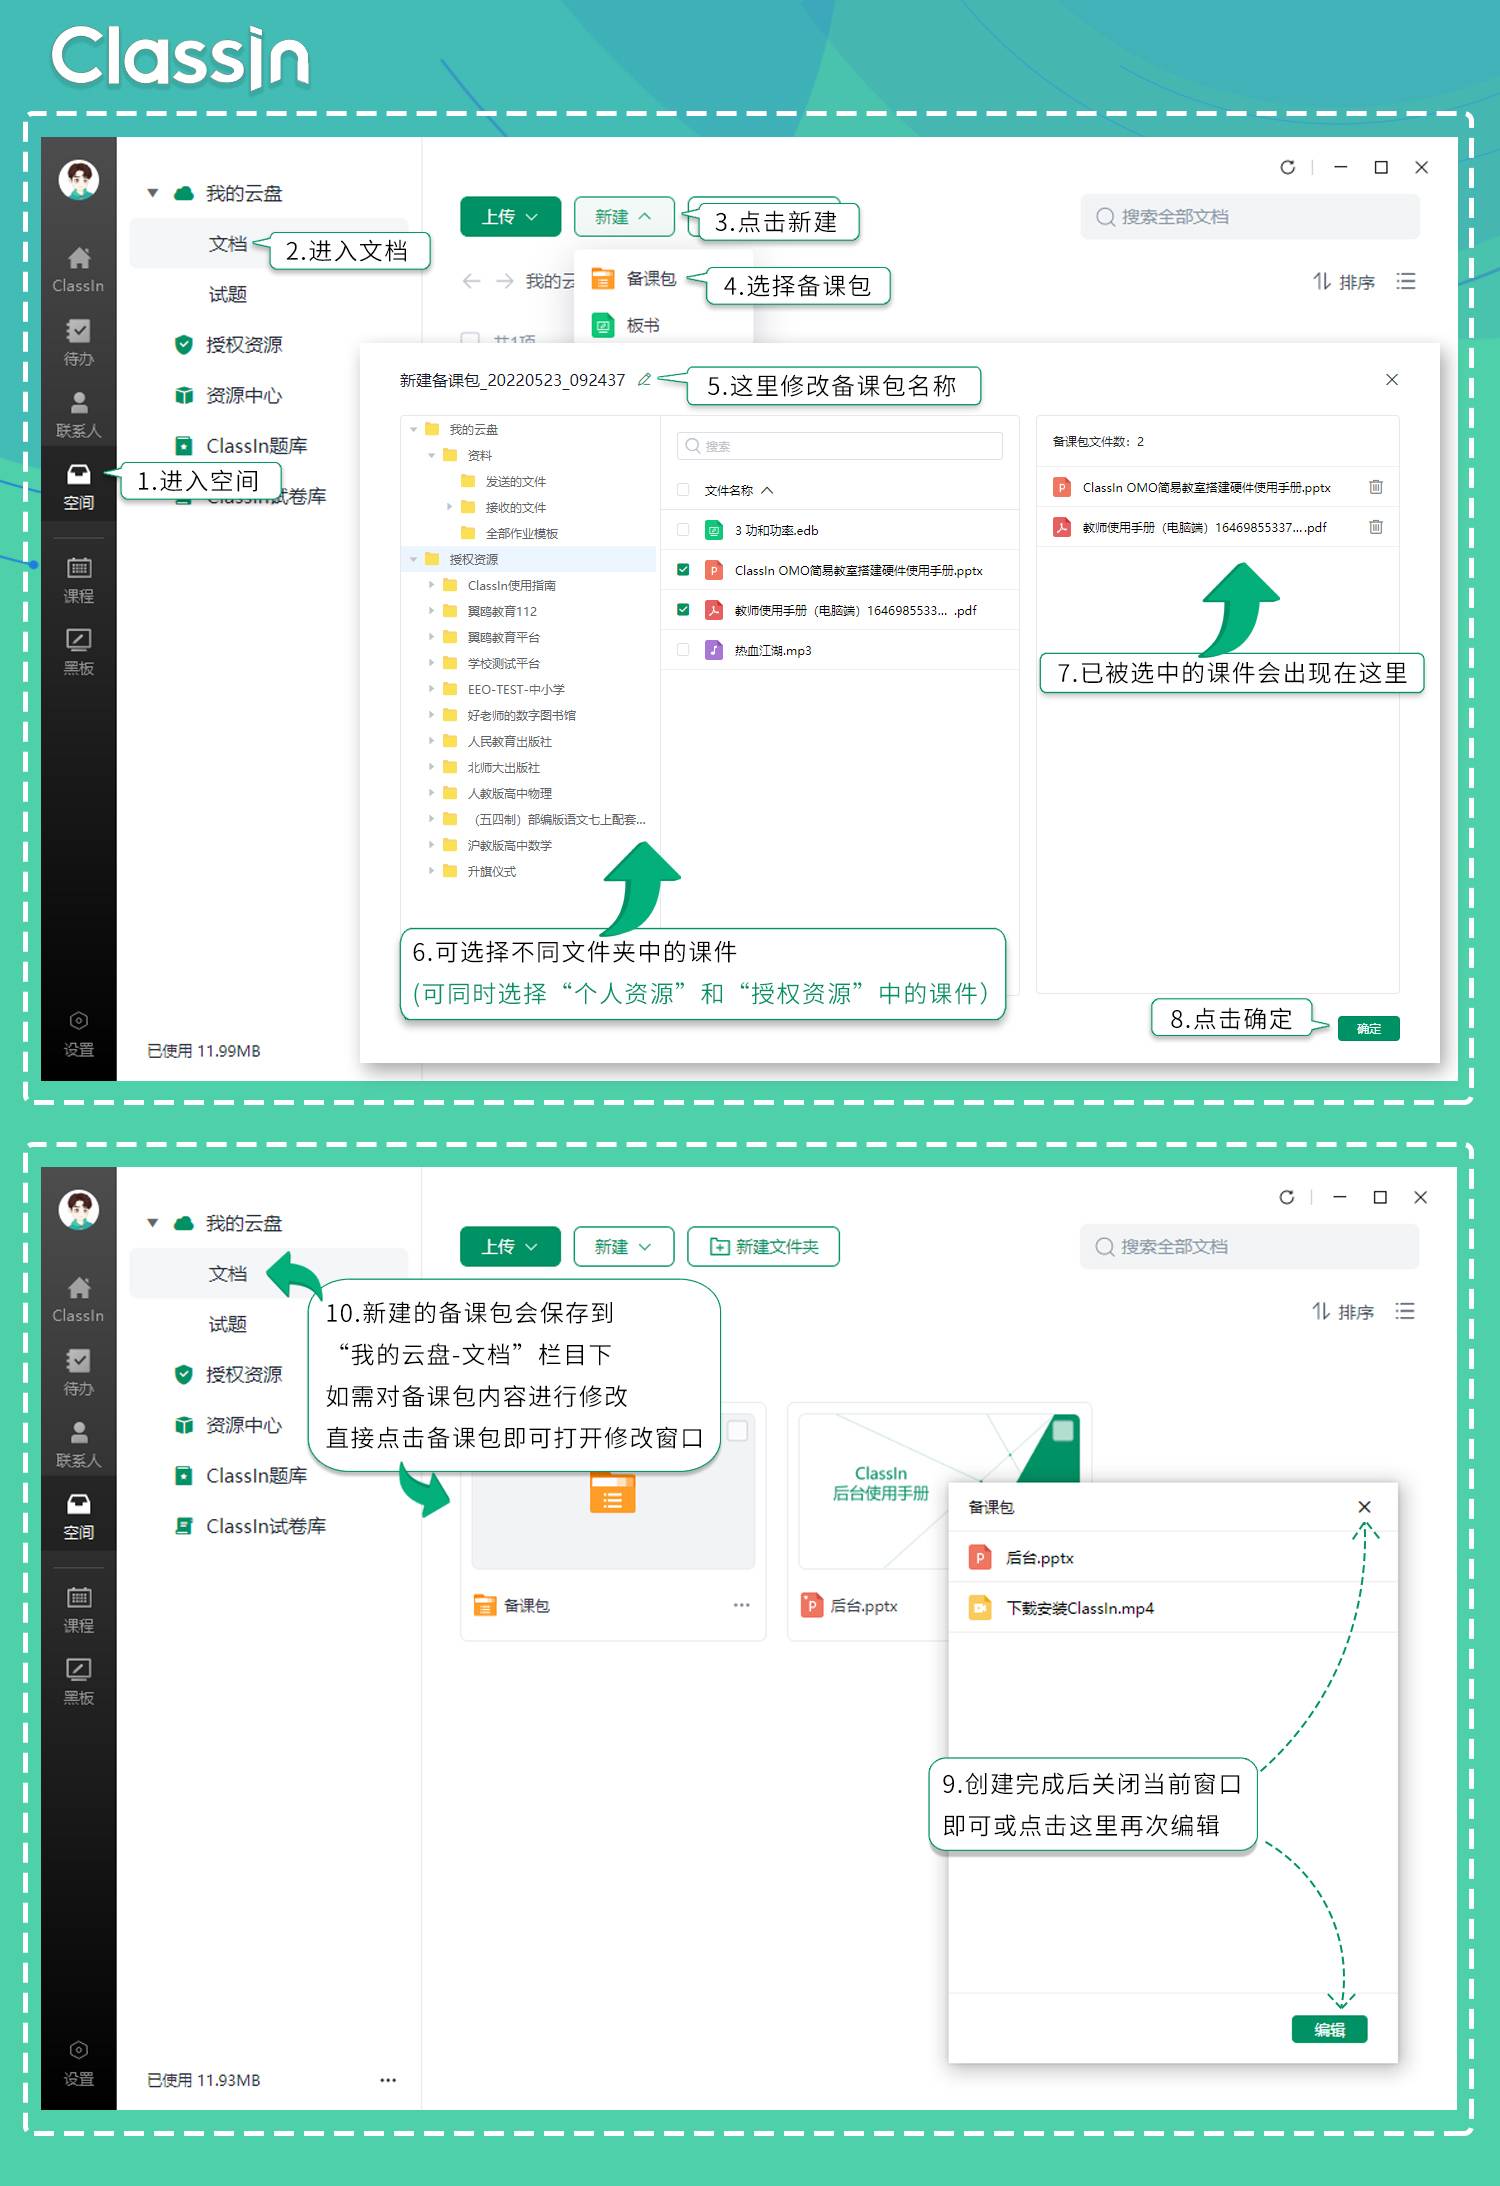Image resolution: width=1500 pixels, height=2186 pixels.
Task: Open 课程 calendar icon in upper window sidebar
Action: tap(78, 579)
